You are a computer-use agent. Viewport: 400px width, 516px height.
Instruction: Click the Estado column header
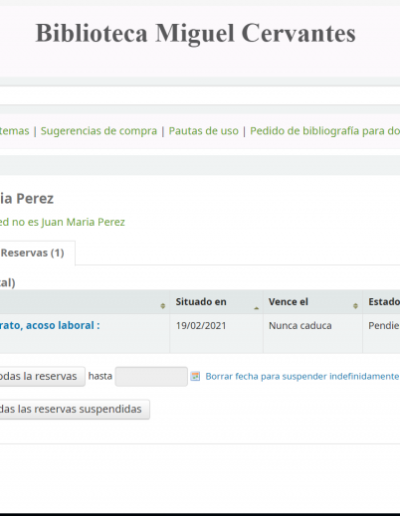coord(383,302)
